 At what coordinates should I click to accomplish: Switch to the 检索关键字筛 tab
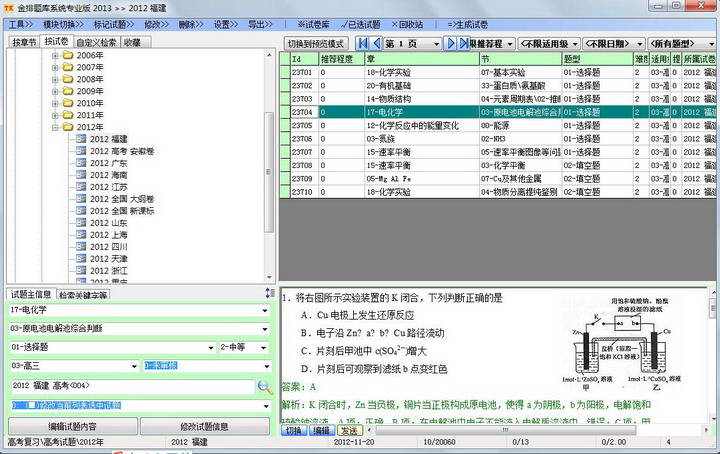pos(83,295)
